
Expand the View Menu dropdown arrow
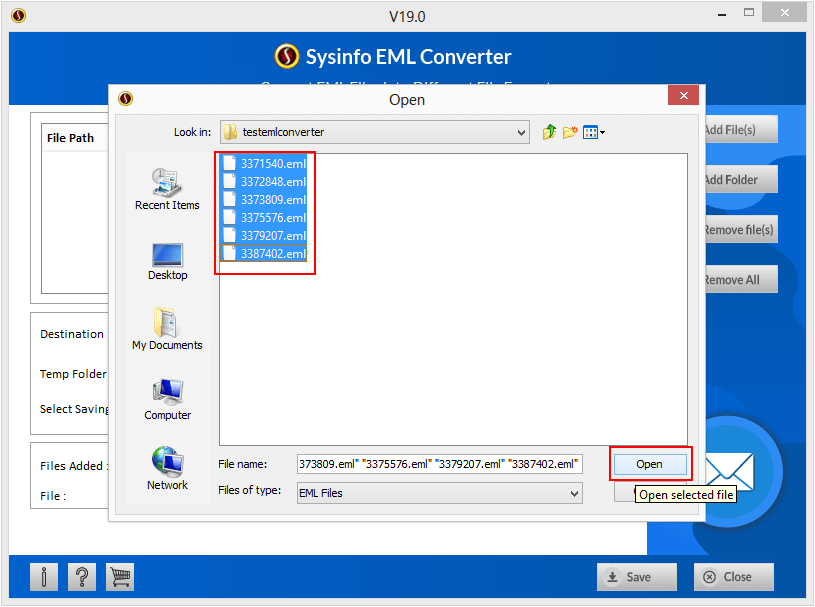coord(600,131)
